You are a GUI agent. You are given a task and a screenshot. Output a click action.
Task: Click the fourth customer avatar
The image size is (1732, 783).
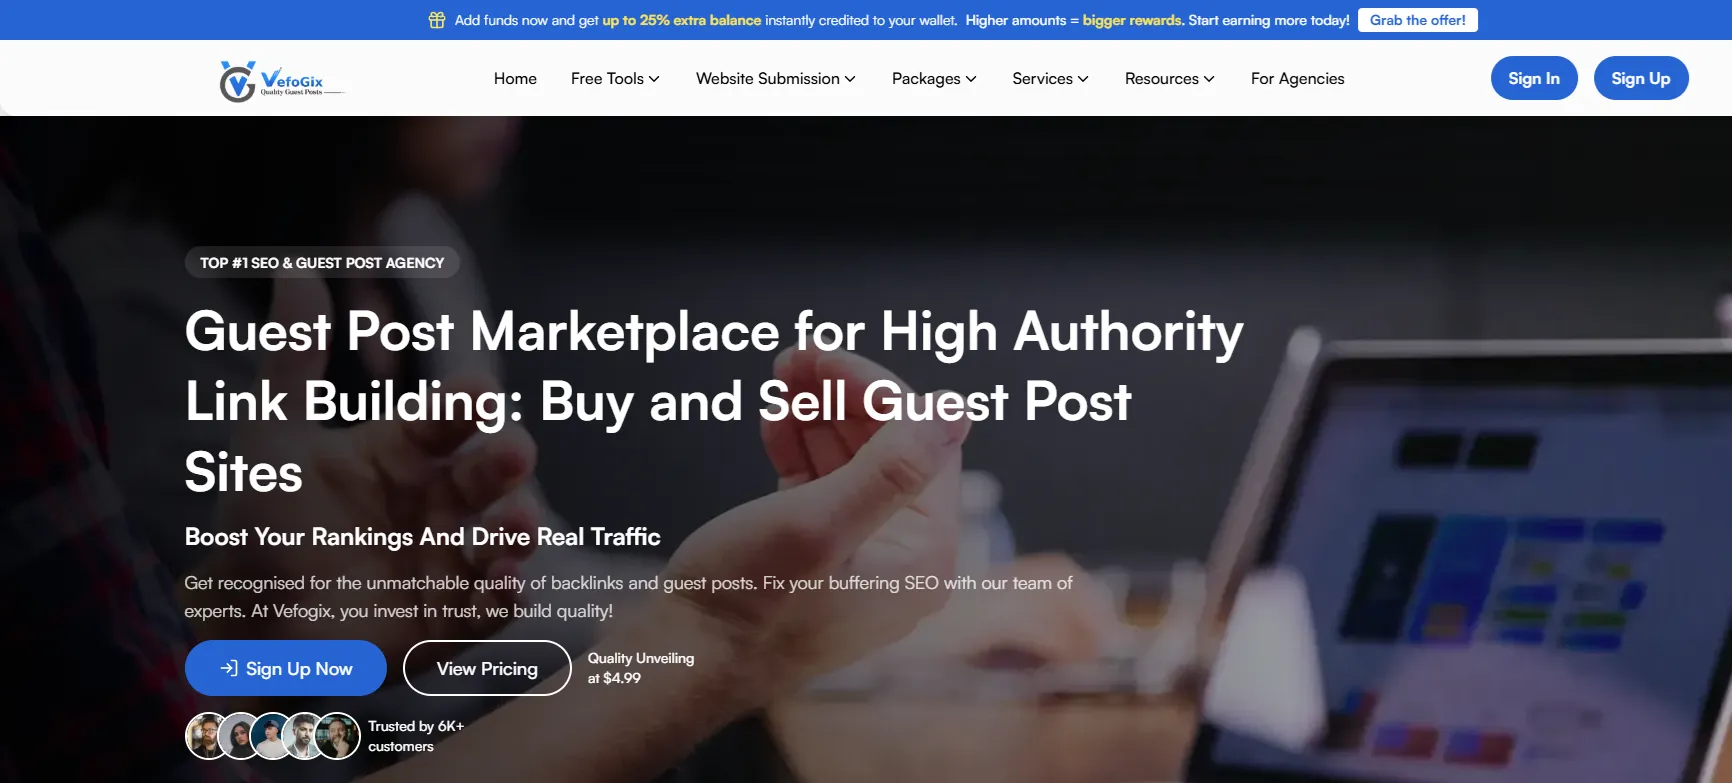[x=303, y=736]
